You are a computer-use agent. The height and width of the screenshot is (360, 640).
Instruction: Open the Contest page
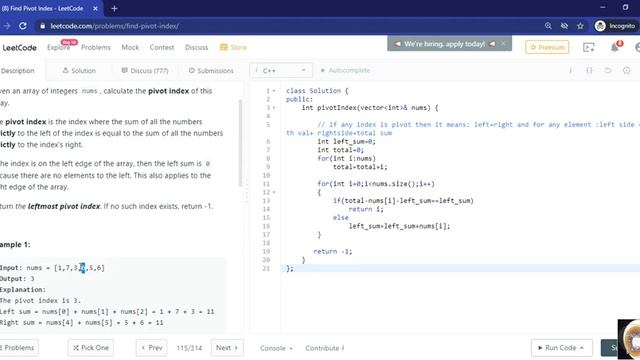tap(162, 47)
